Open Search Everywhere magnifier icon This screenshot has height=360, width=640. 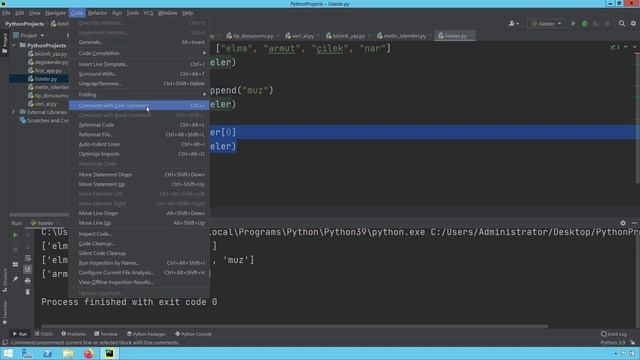click(x=622, y=24)
